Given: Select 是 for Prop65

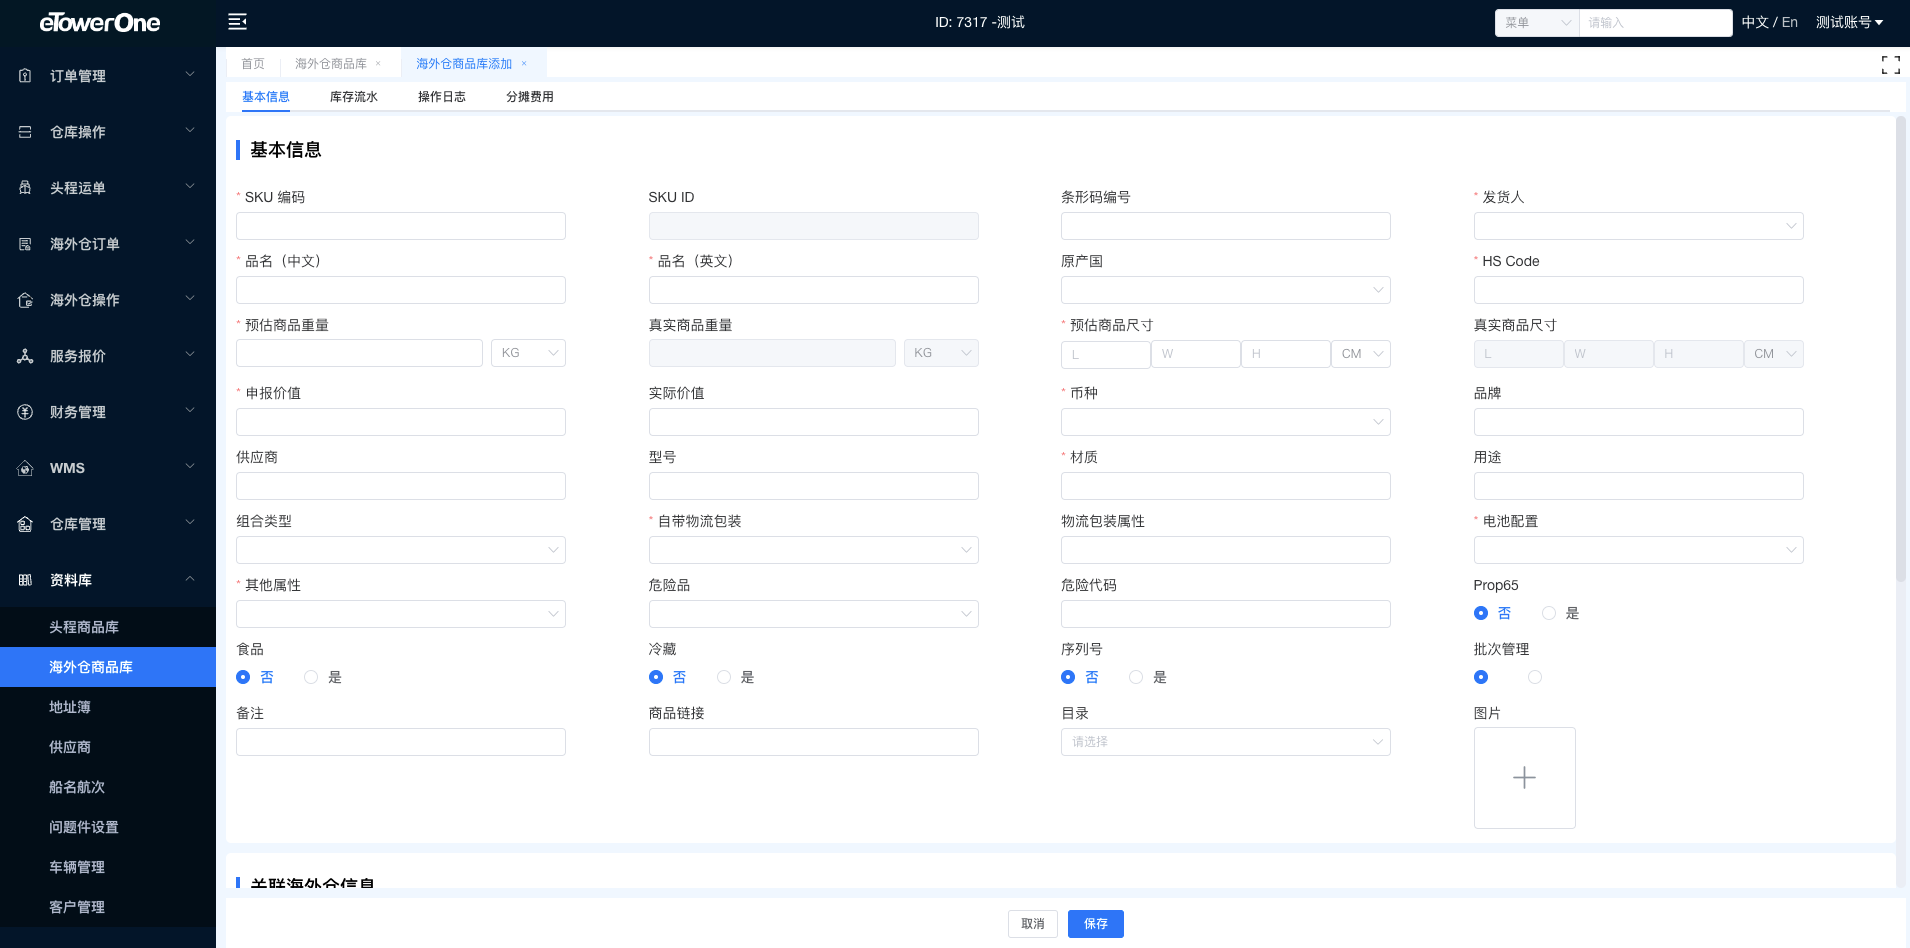Looking at the screenshot, I should [x=1549, y=613].
